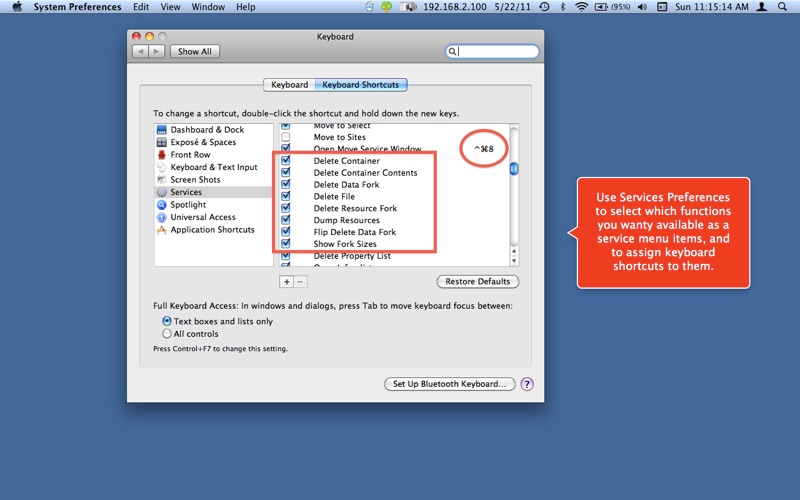Click the minus remove shortcut button
800x500 pixels.
301,282
